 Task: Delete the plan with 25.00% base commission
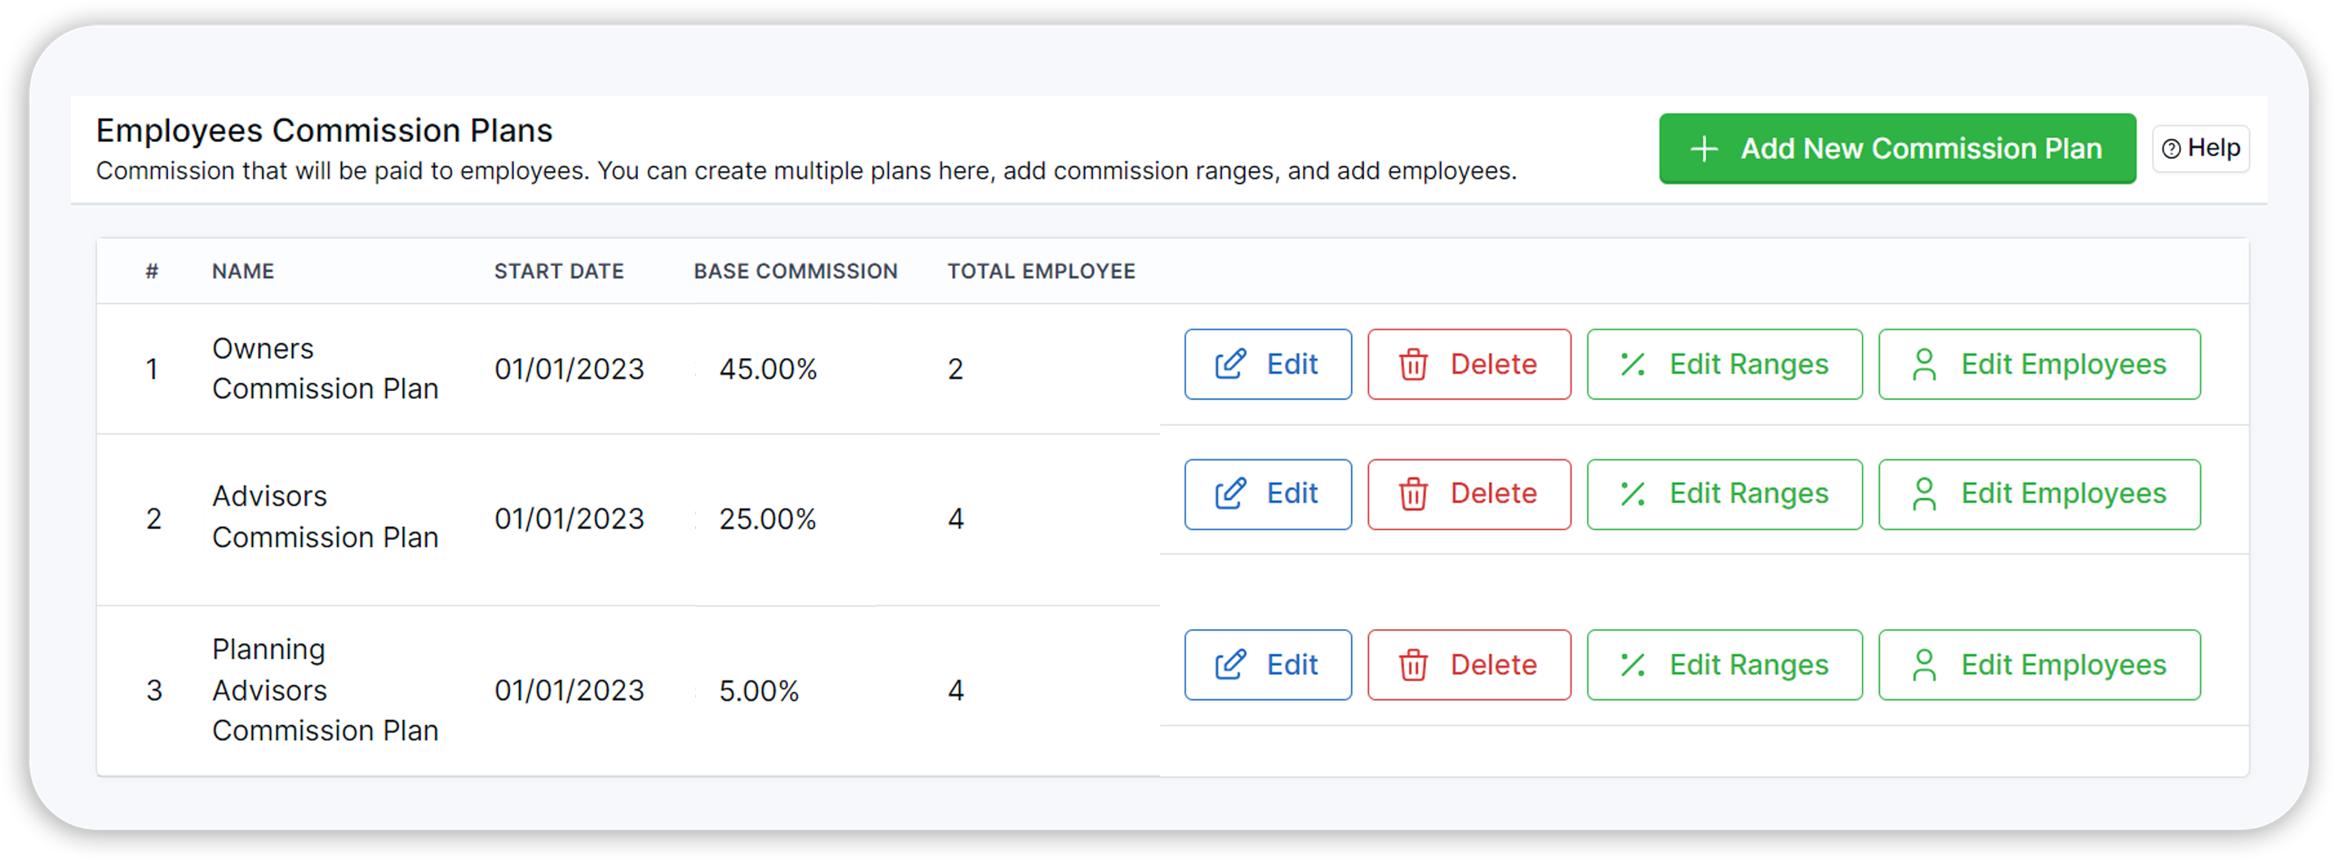point(1469,494)
